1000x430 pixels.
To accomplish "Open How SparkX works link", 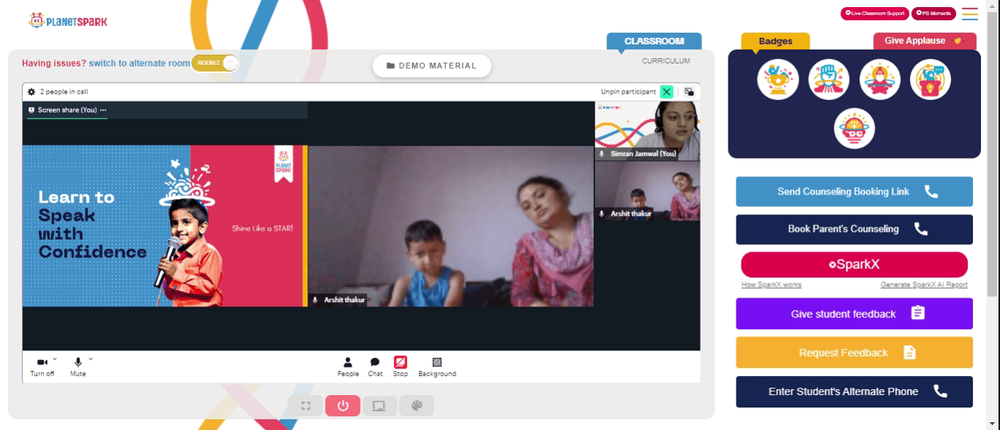I will point(771,285).
